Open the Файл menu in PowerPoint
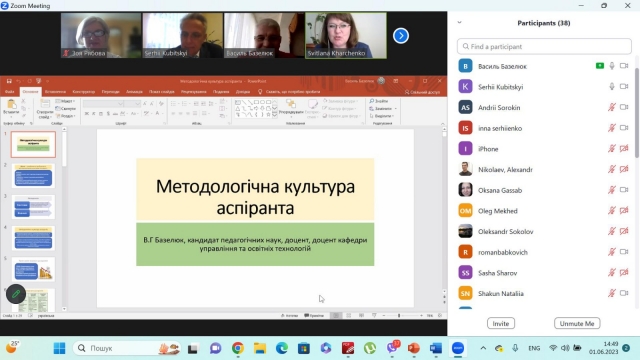640x360 pixels. pyautogui.click(x=10, y=92)
